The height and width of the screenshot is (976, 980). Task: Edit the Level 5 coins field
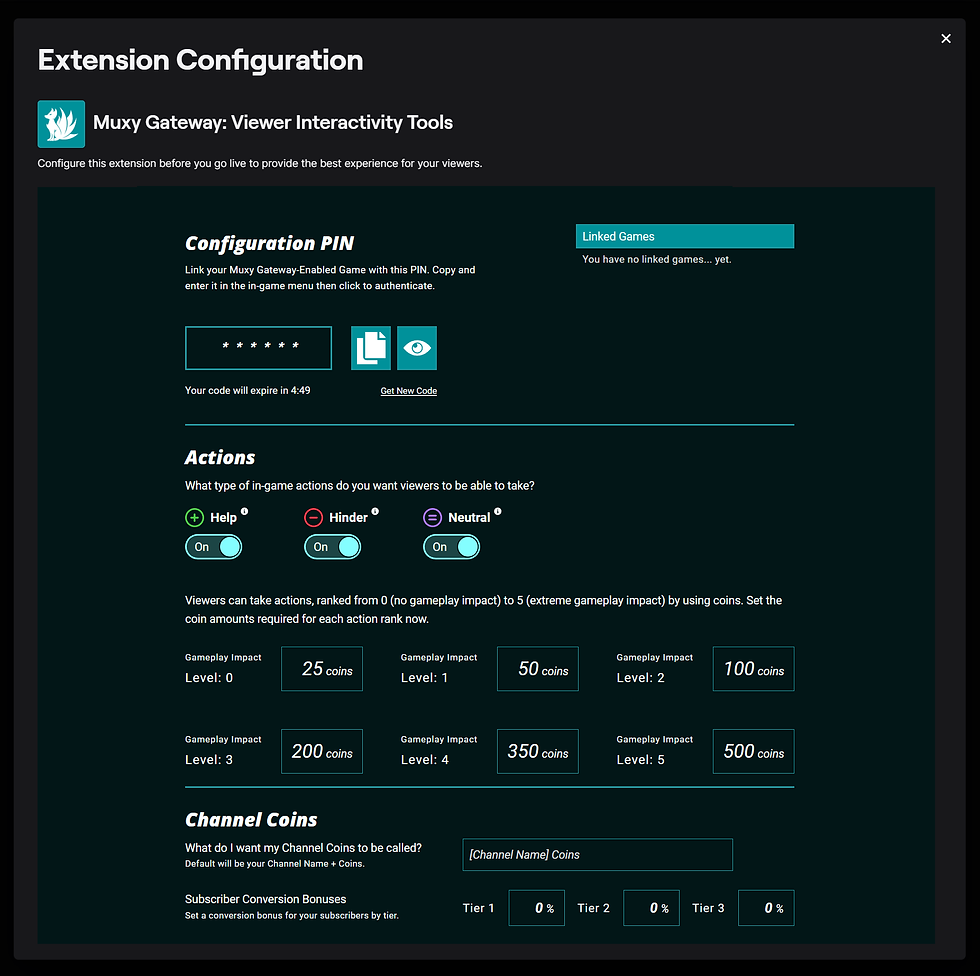754,751
